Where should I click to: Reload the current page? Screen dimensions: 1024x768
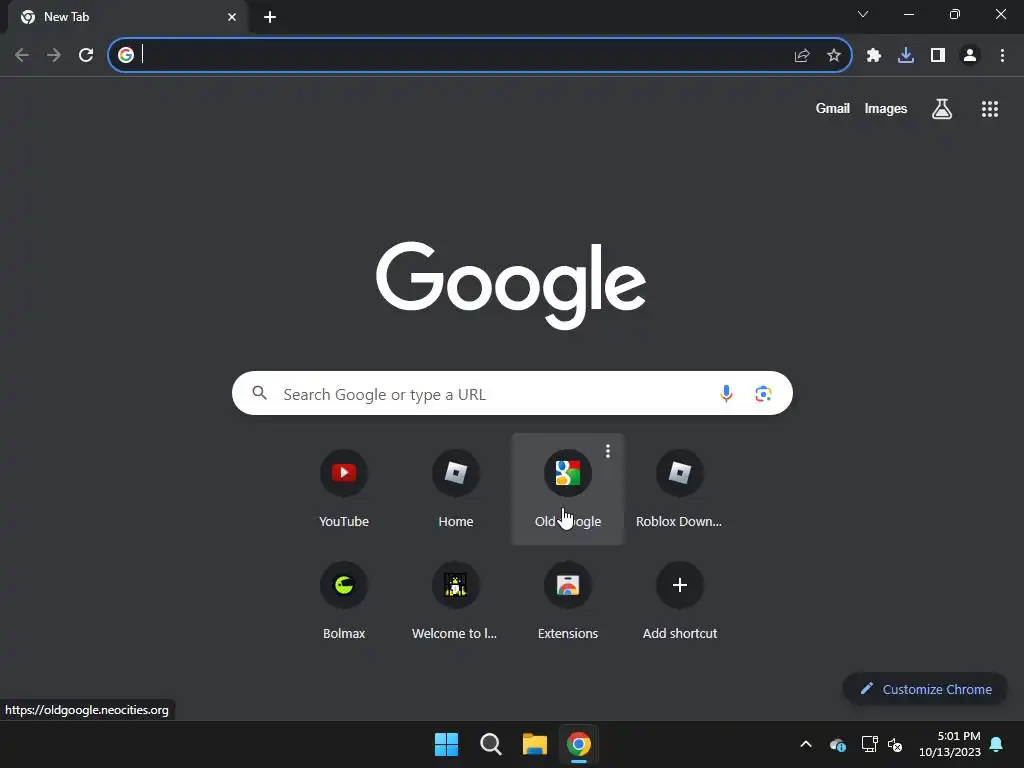coord(86,55)
